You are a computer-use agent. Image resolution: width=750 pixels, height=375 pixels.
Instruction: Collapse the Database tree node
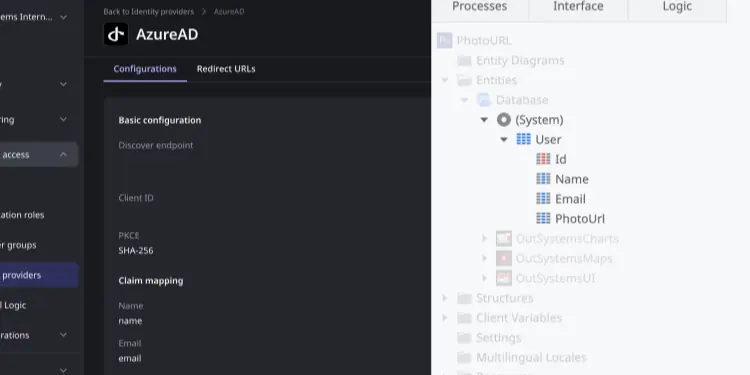[x=464, y=100]
